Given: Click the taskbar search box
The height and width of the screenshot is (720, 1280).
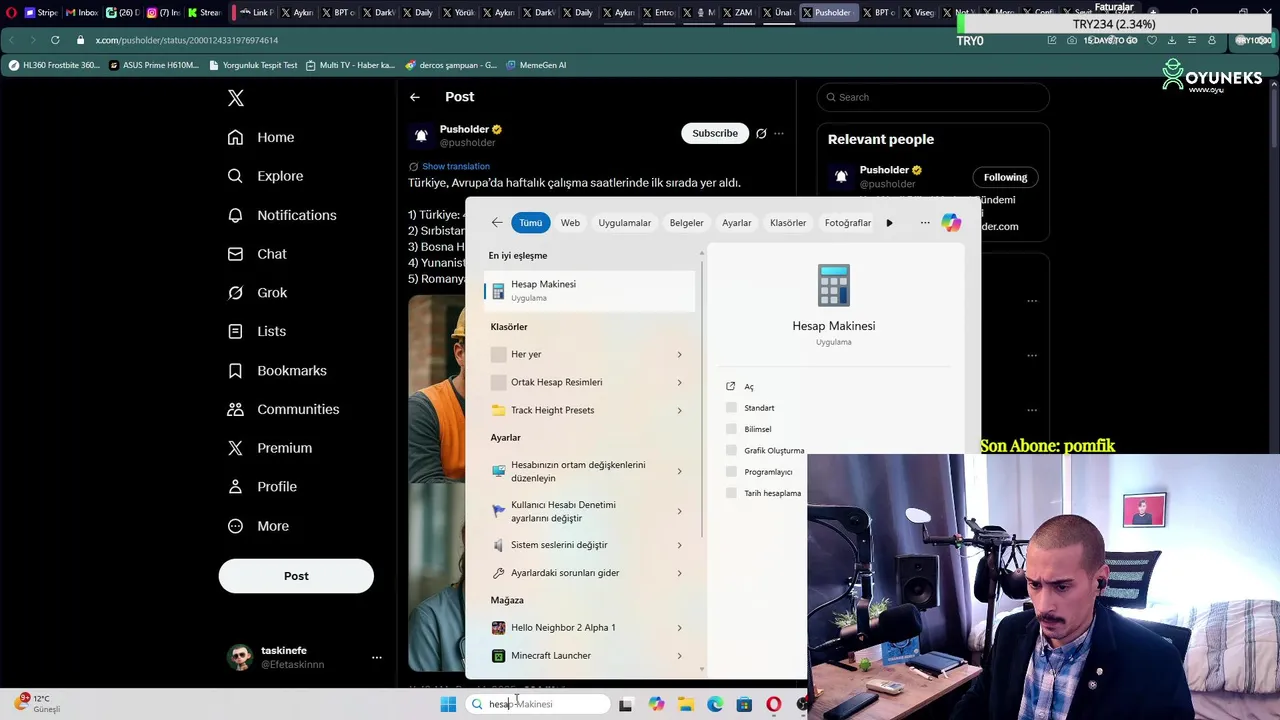Looking at the screenshot, I should point(537,704).
